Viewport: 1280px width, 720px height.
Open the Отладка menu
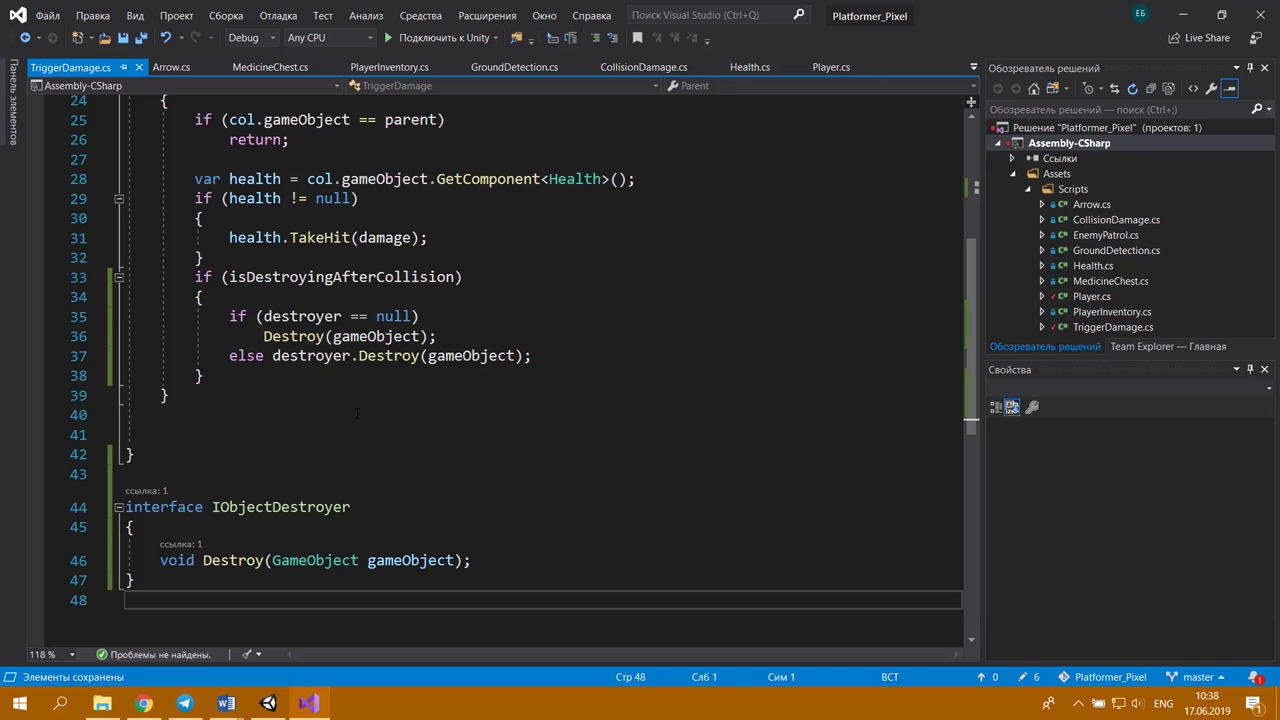click(x=278, y=16)
